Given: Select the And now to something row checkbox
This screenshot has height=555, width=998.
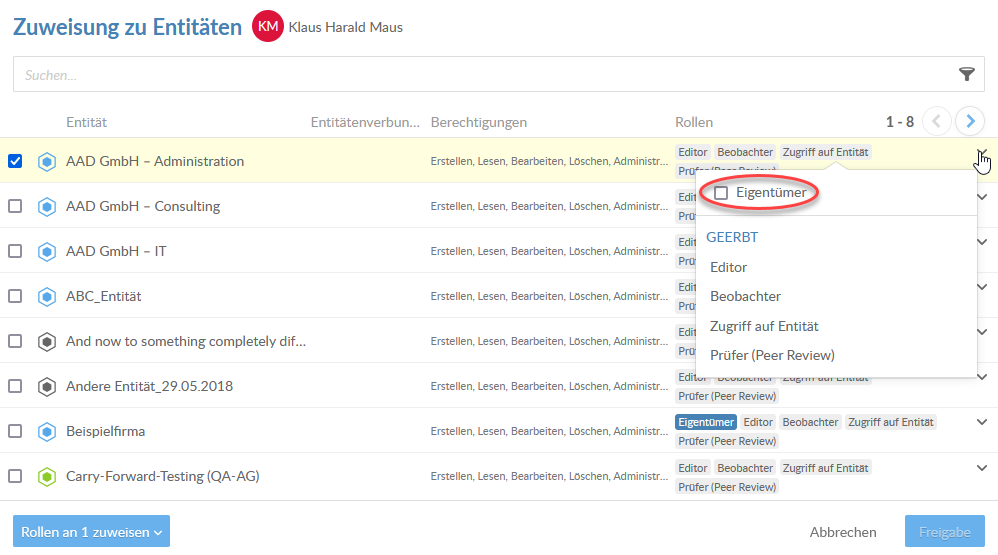Looking at the screenshot, I should tap(15, 341).
